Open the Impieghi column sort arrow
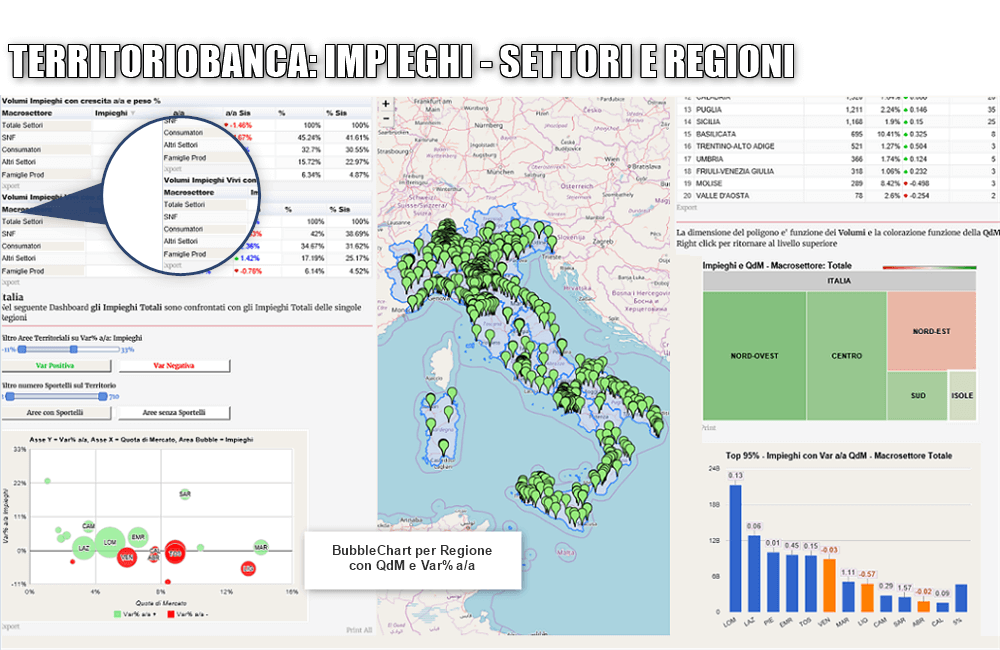This screenshot has height=650, width=1000. [x=133, y=114]
